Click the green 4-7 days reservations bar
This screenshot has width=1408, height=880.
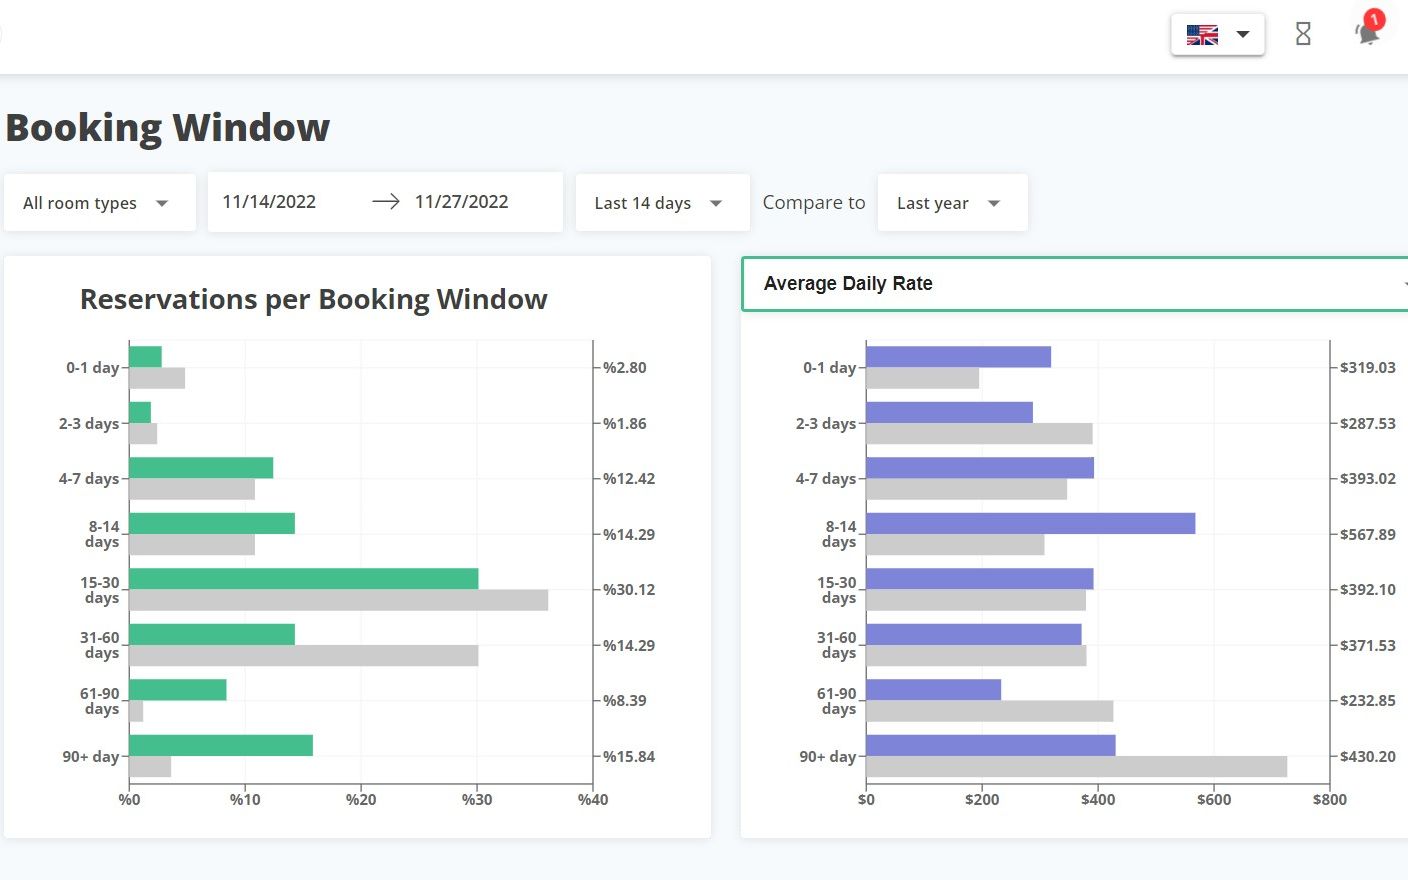[x=200, y=468]
